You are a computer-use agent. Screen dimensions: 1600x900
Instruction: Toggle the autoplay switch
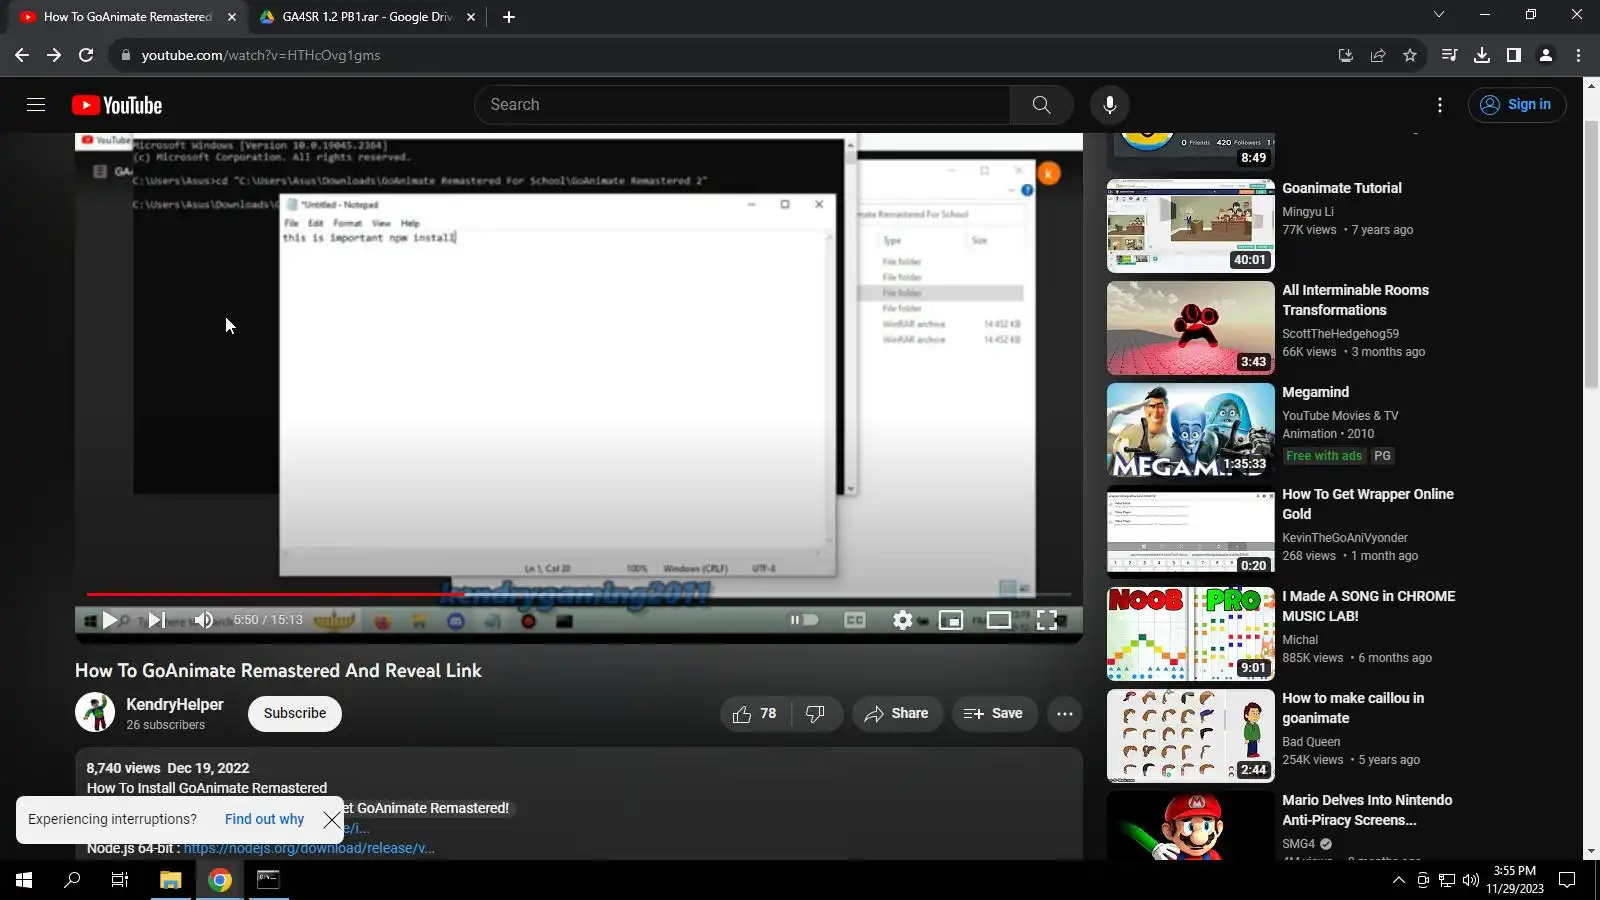pos(804,620)
